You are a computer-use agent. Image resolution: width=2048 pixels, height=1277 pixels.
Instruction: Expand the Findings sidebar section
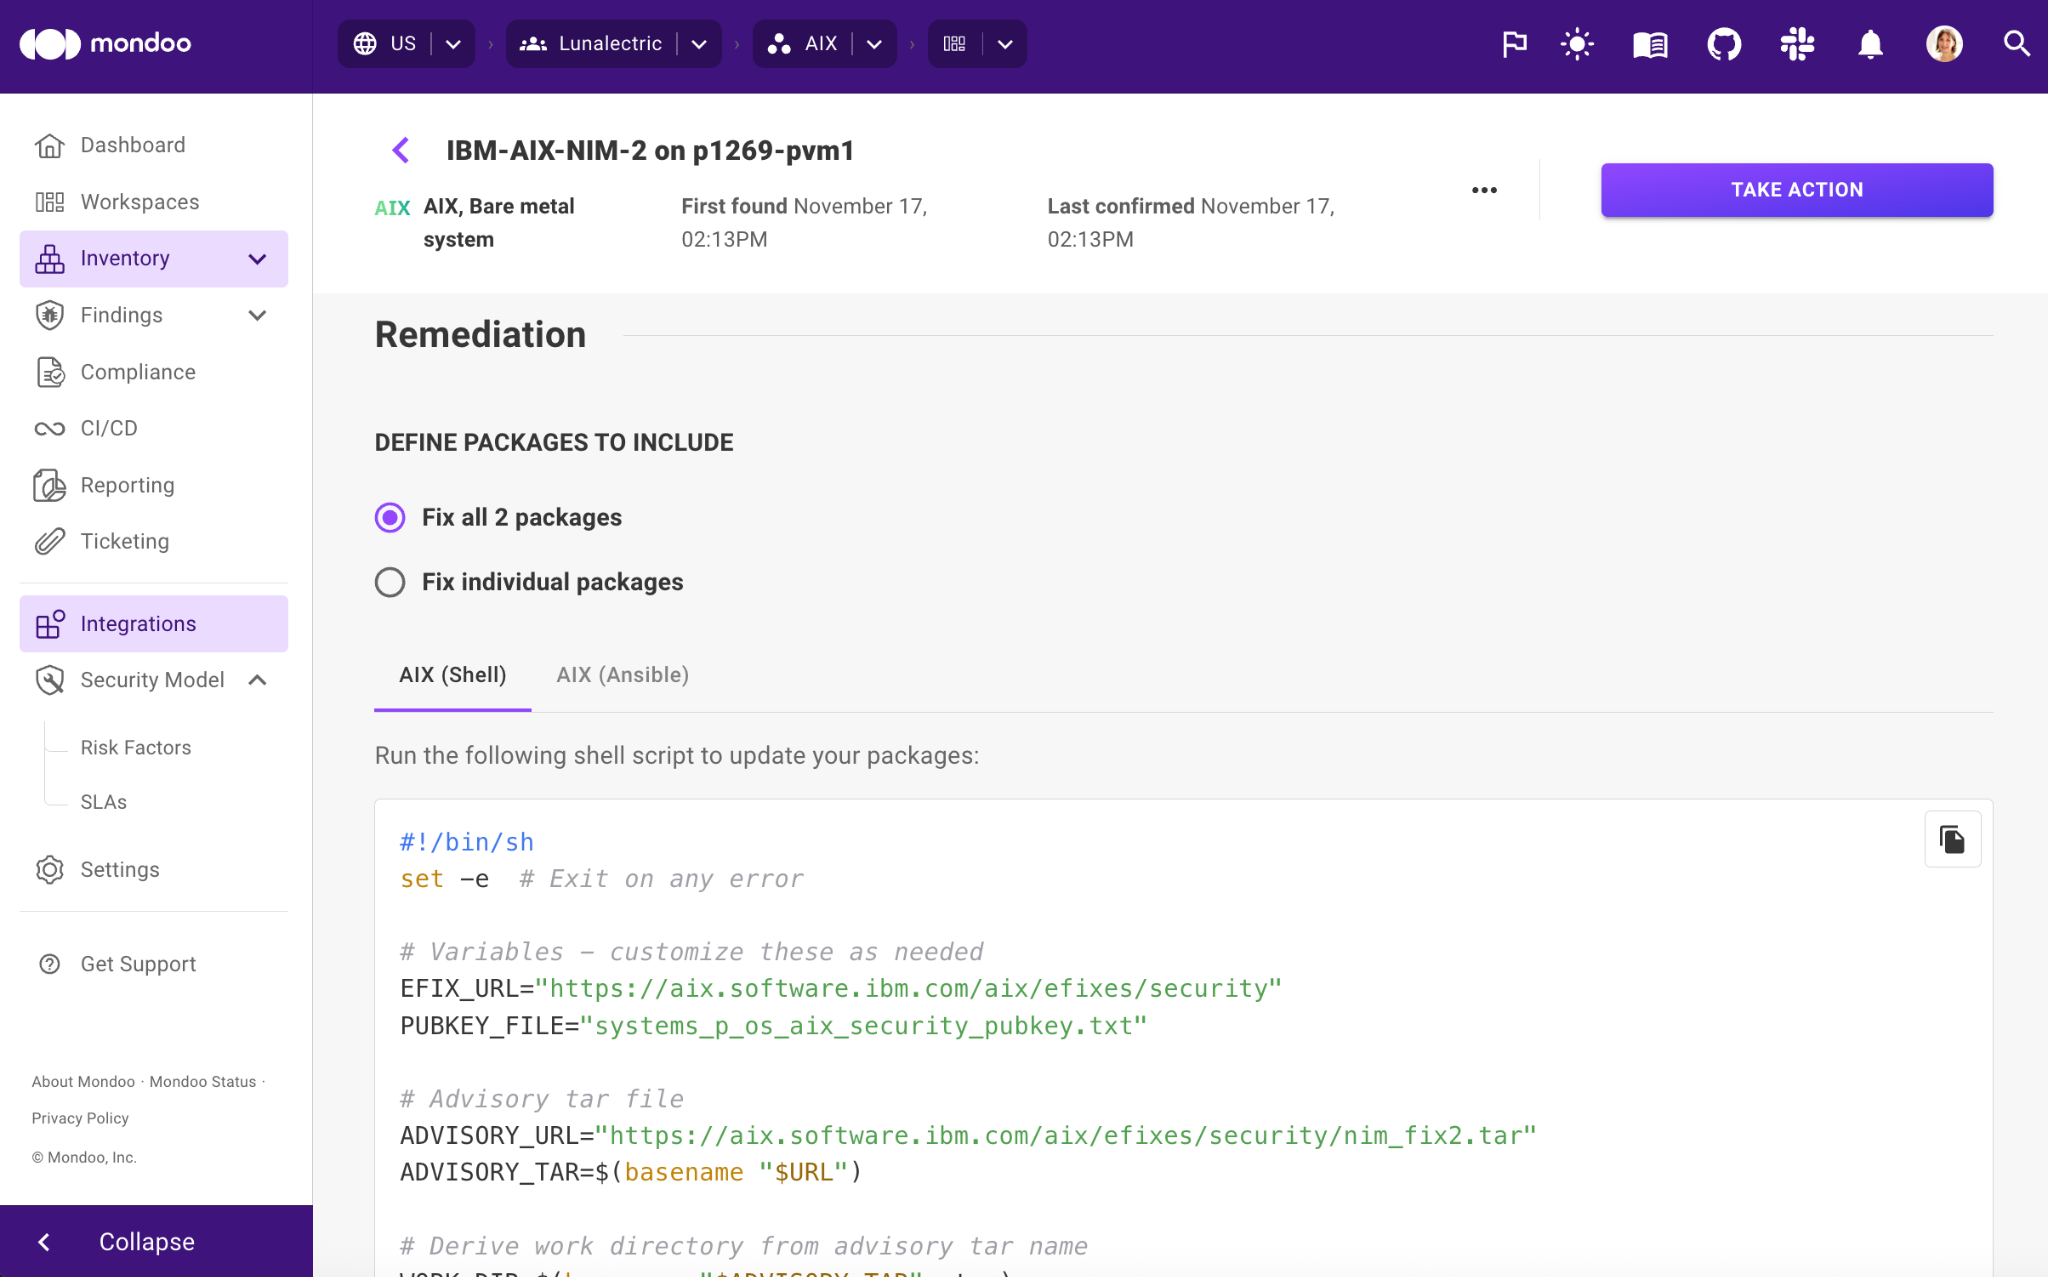point(257,316)
